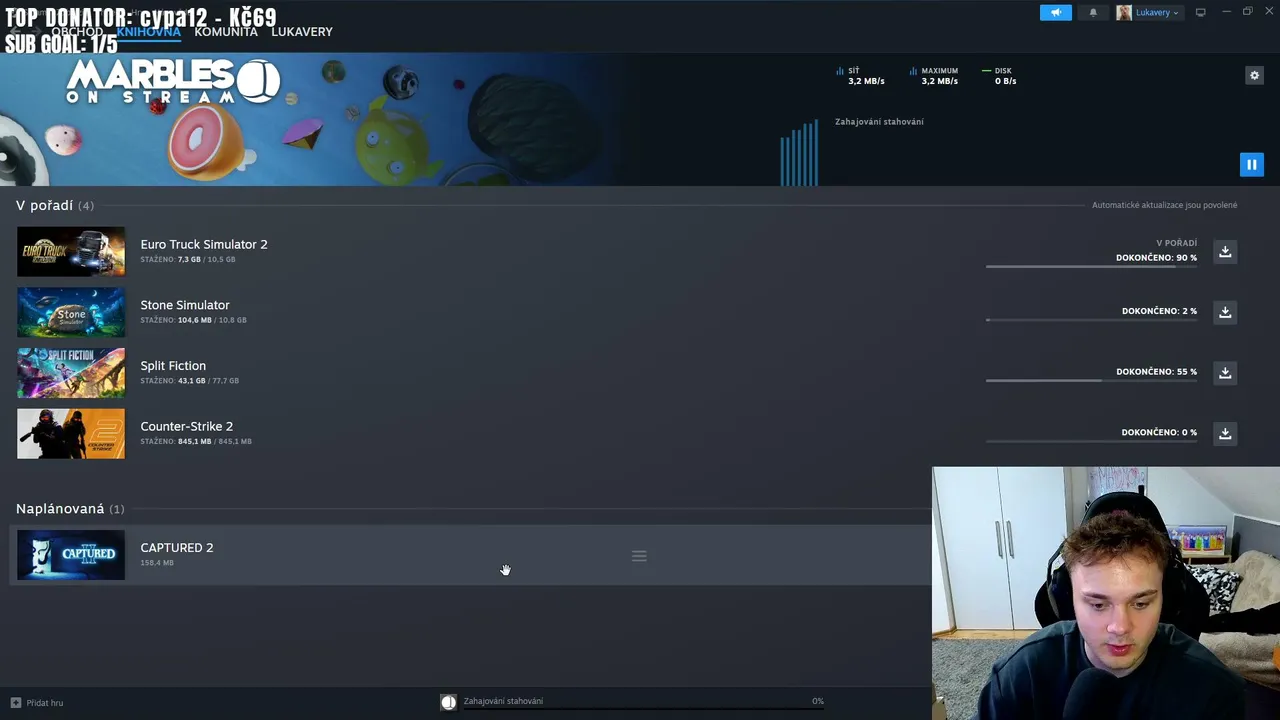Click 'DOKONČENO: 0 %' for Counter-Strike 2
Viewport: 1280px width, 720px height.
pos(1159,433)
